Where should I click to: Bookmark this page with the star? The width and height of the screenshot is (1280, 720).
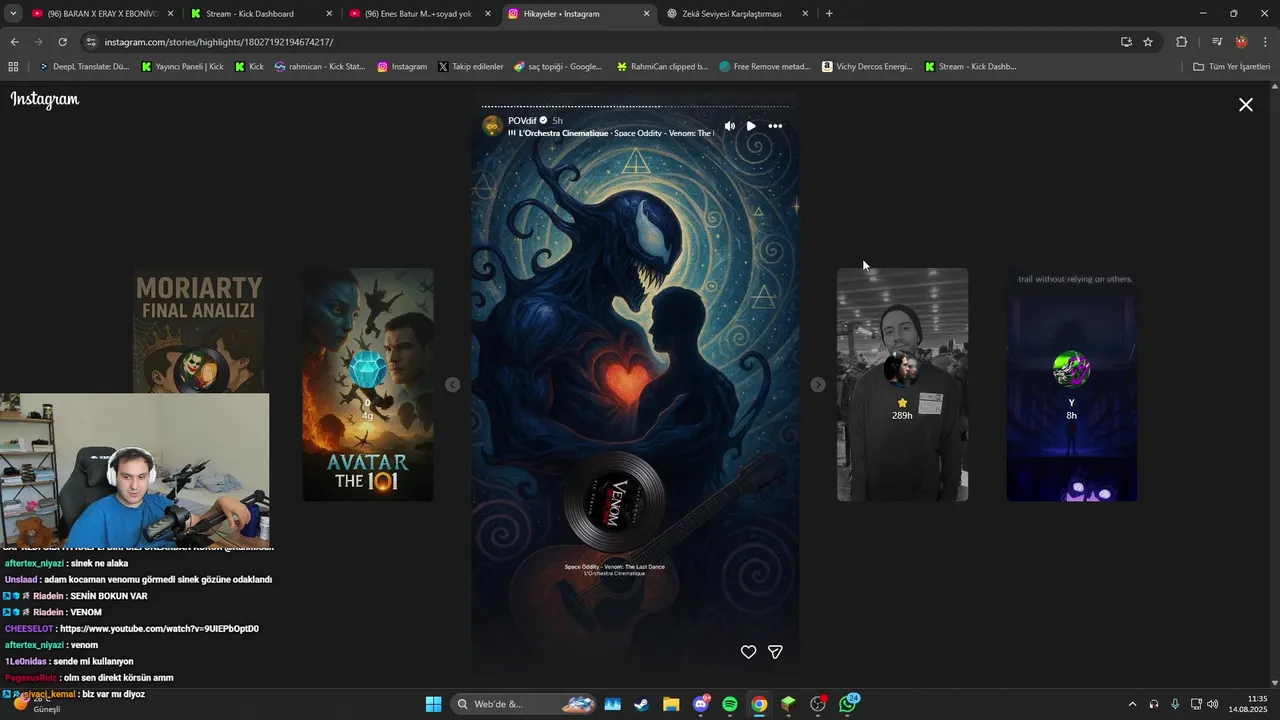coord(1148,42)
